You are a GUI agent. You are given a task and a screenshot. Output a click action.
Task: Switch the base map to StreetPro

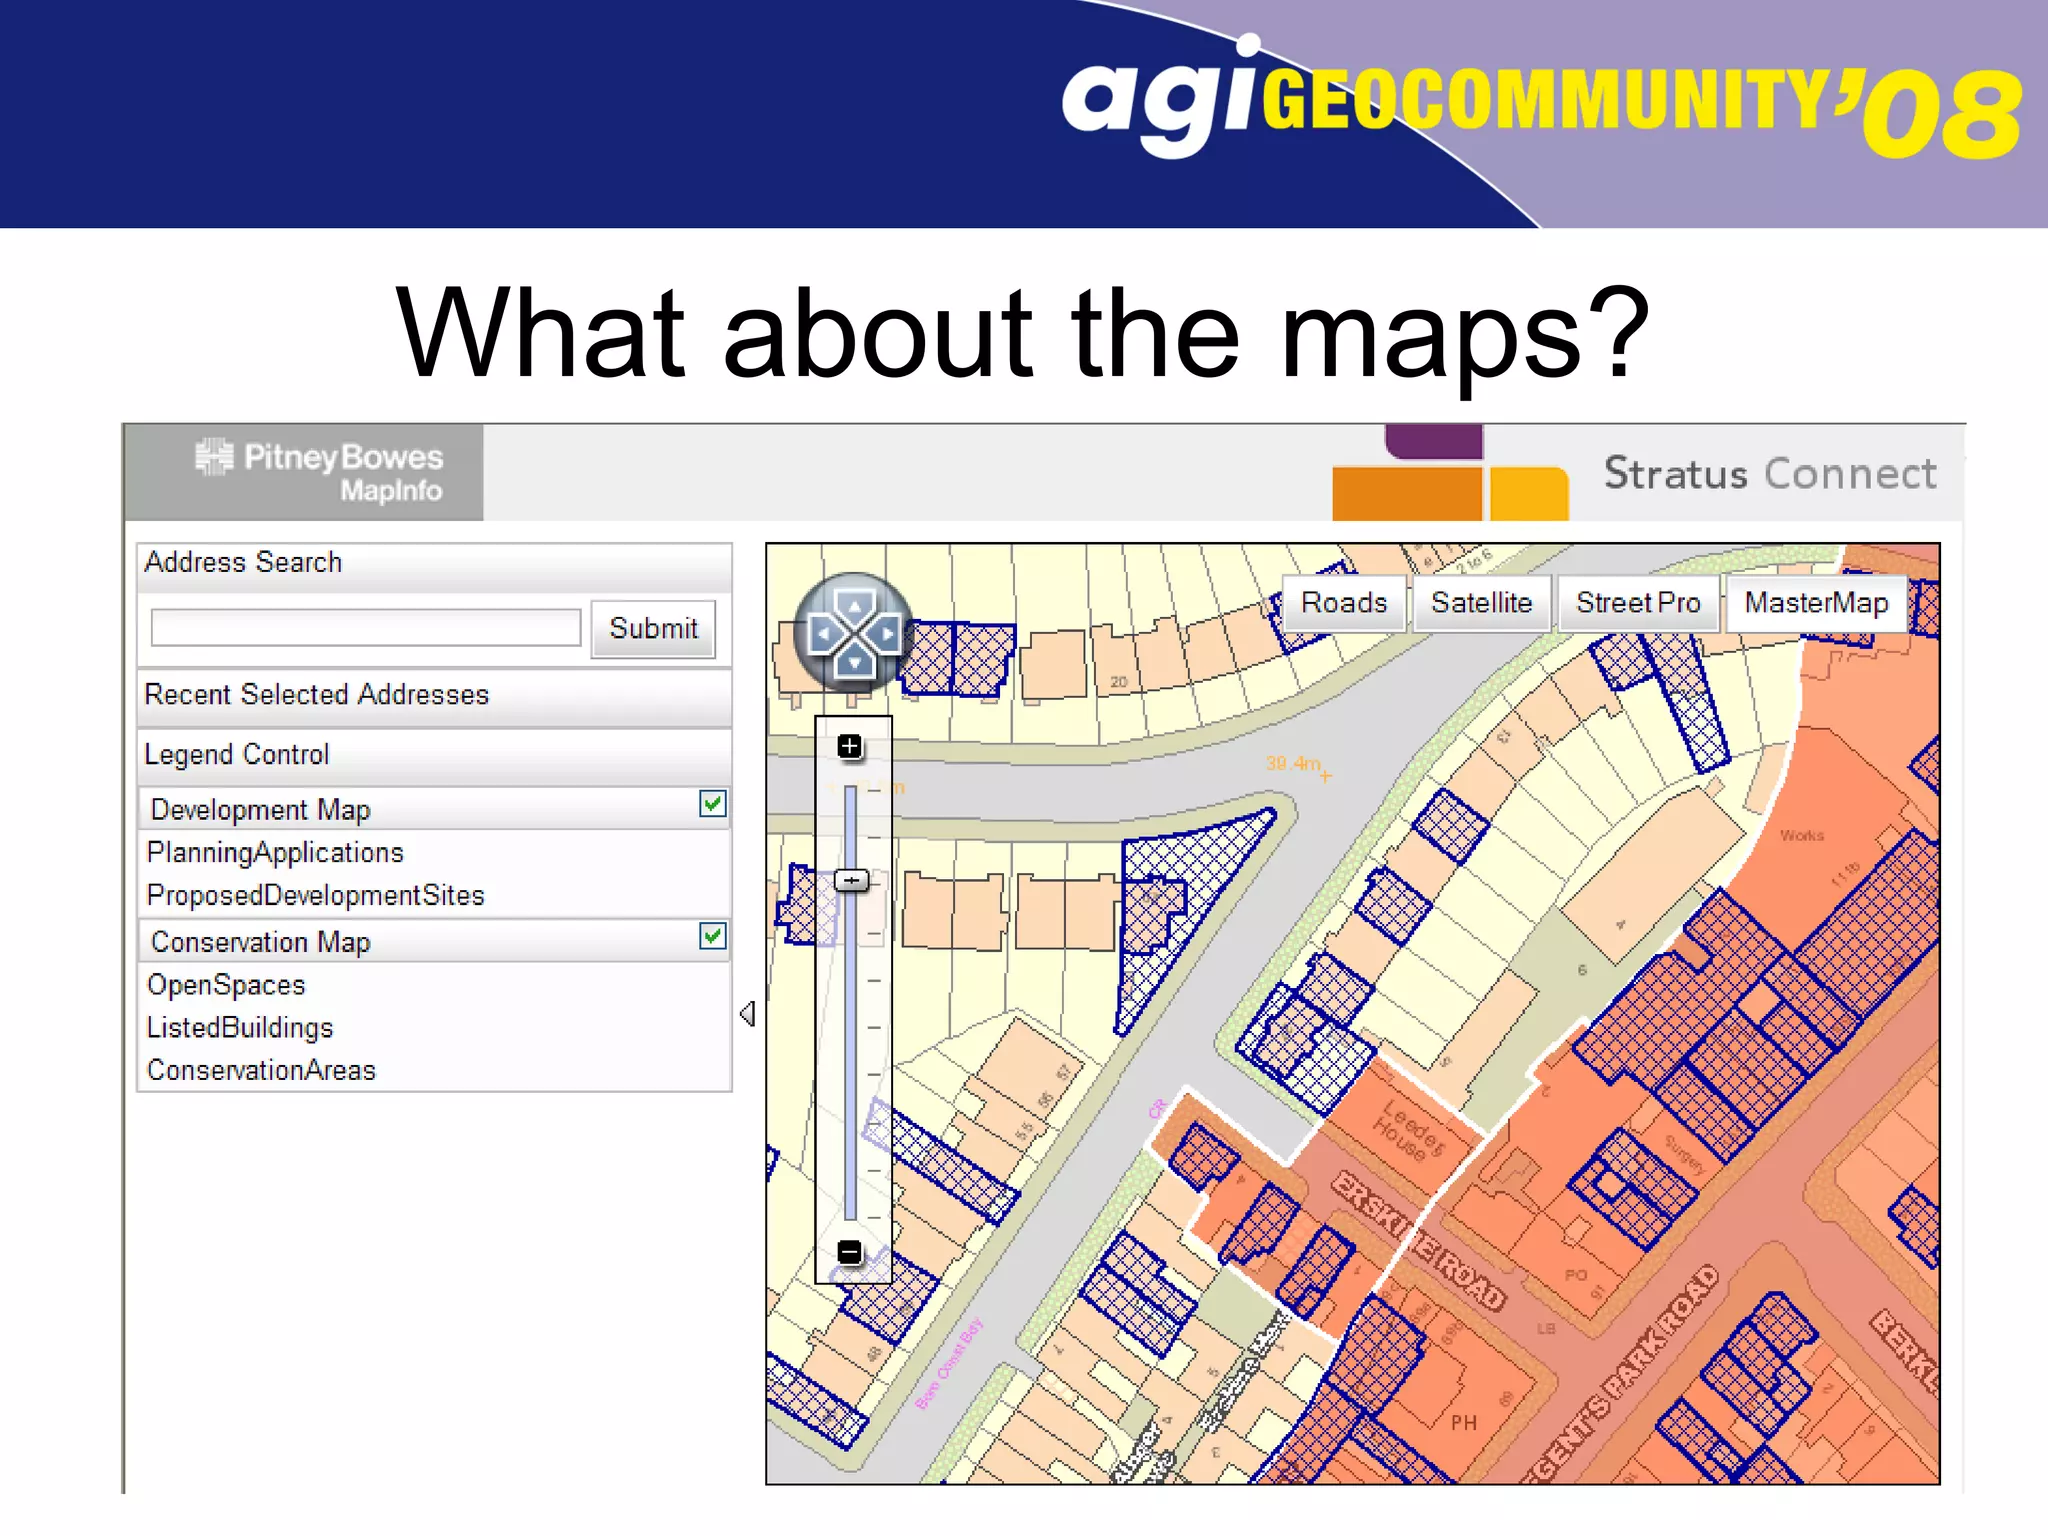1638,603
